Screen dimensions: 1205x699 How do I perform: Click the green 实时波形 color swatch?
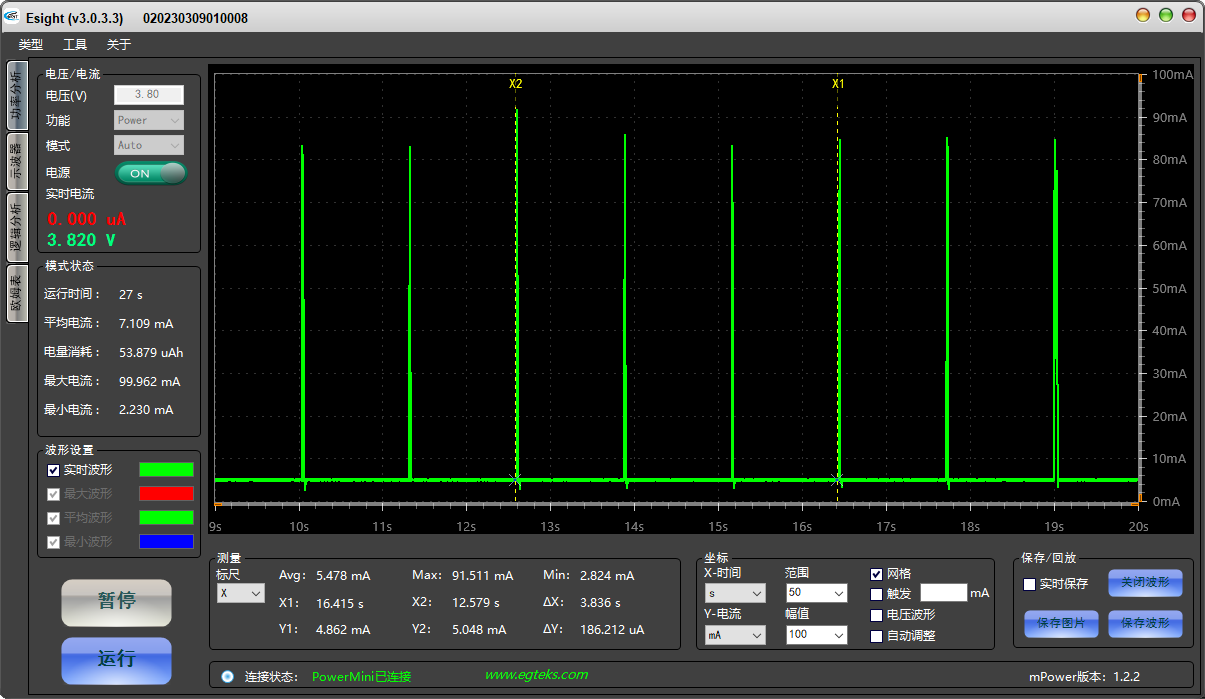pyautogui.click(x=166, y=470)
